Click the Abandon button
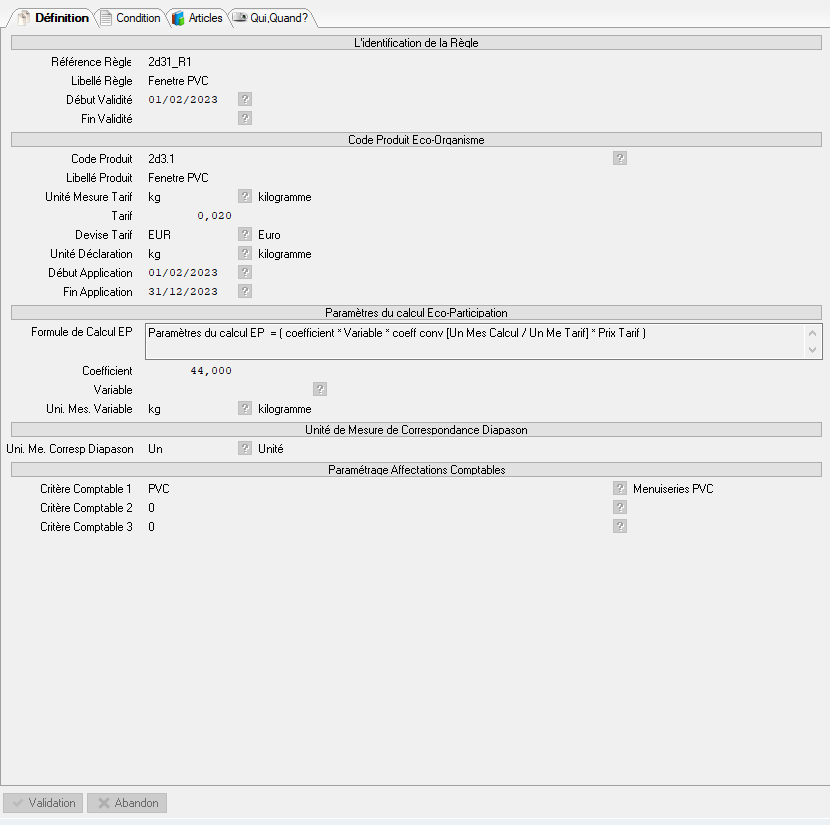The width and height of the screenshot is (830, 825). click(x=127, y=803)
